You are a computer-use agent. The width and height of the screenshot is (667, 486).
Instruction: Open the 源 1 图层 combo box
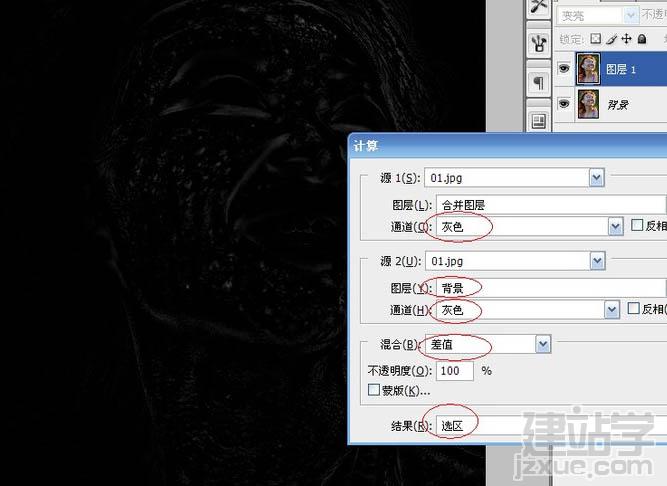click(x=551, y=205)
